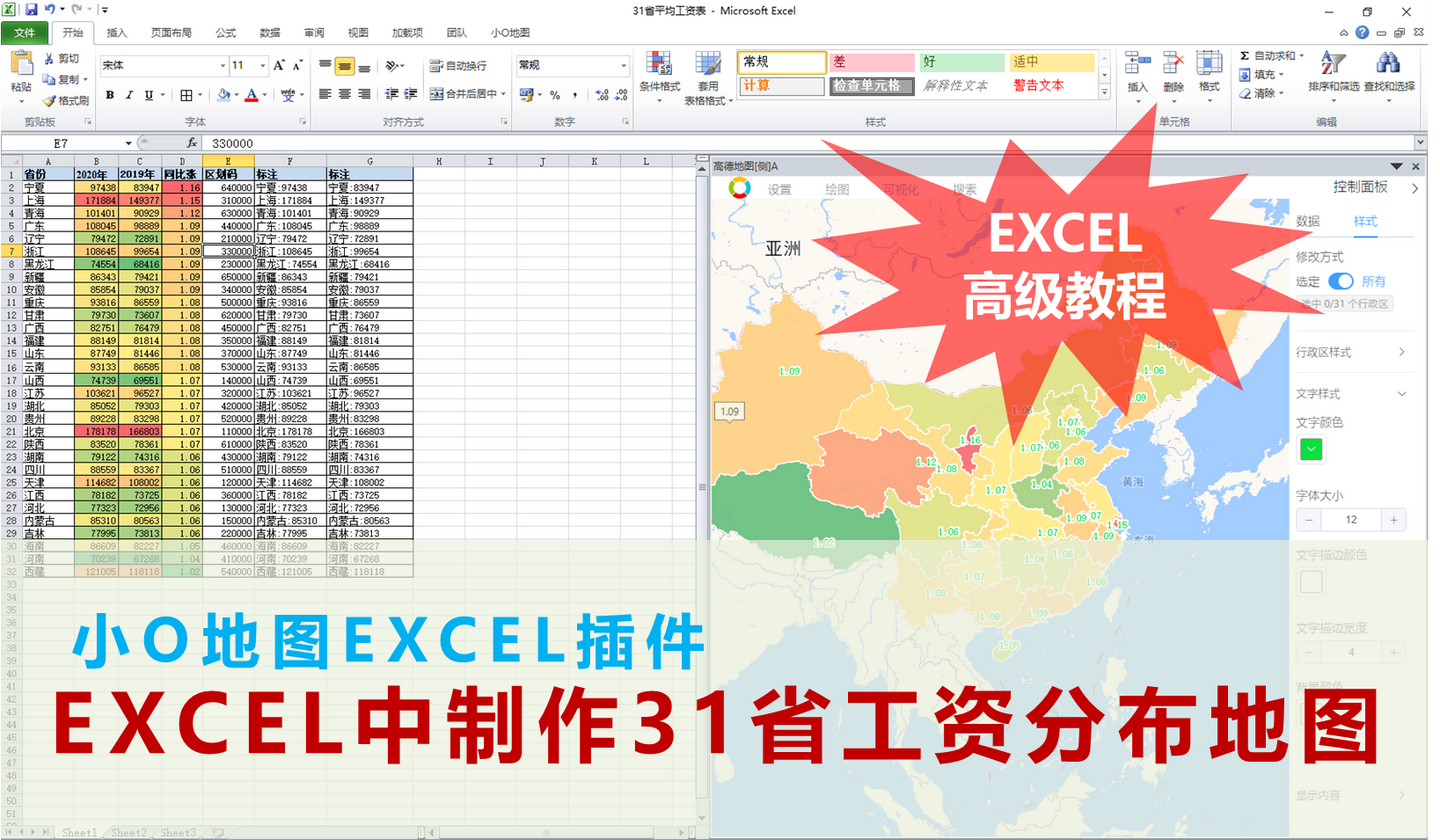
Task: Open the font name dropdown showing 宋体
Action: pyautogui.click(x=223, y=65)
